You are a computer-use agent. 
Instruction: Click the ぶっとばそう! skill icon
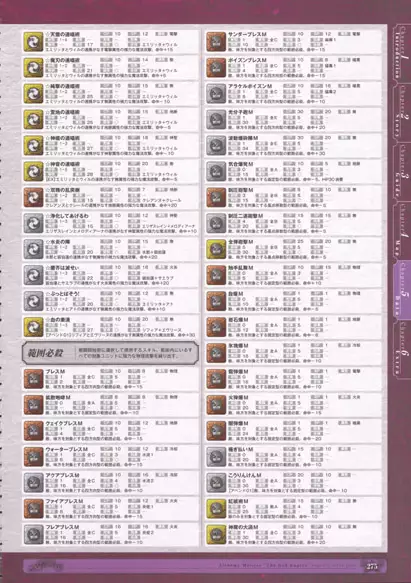(33, 301)
